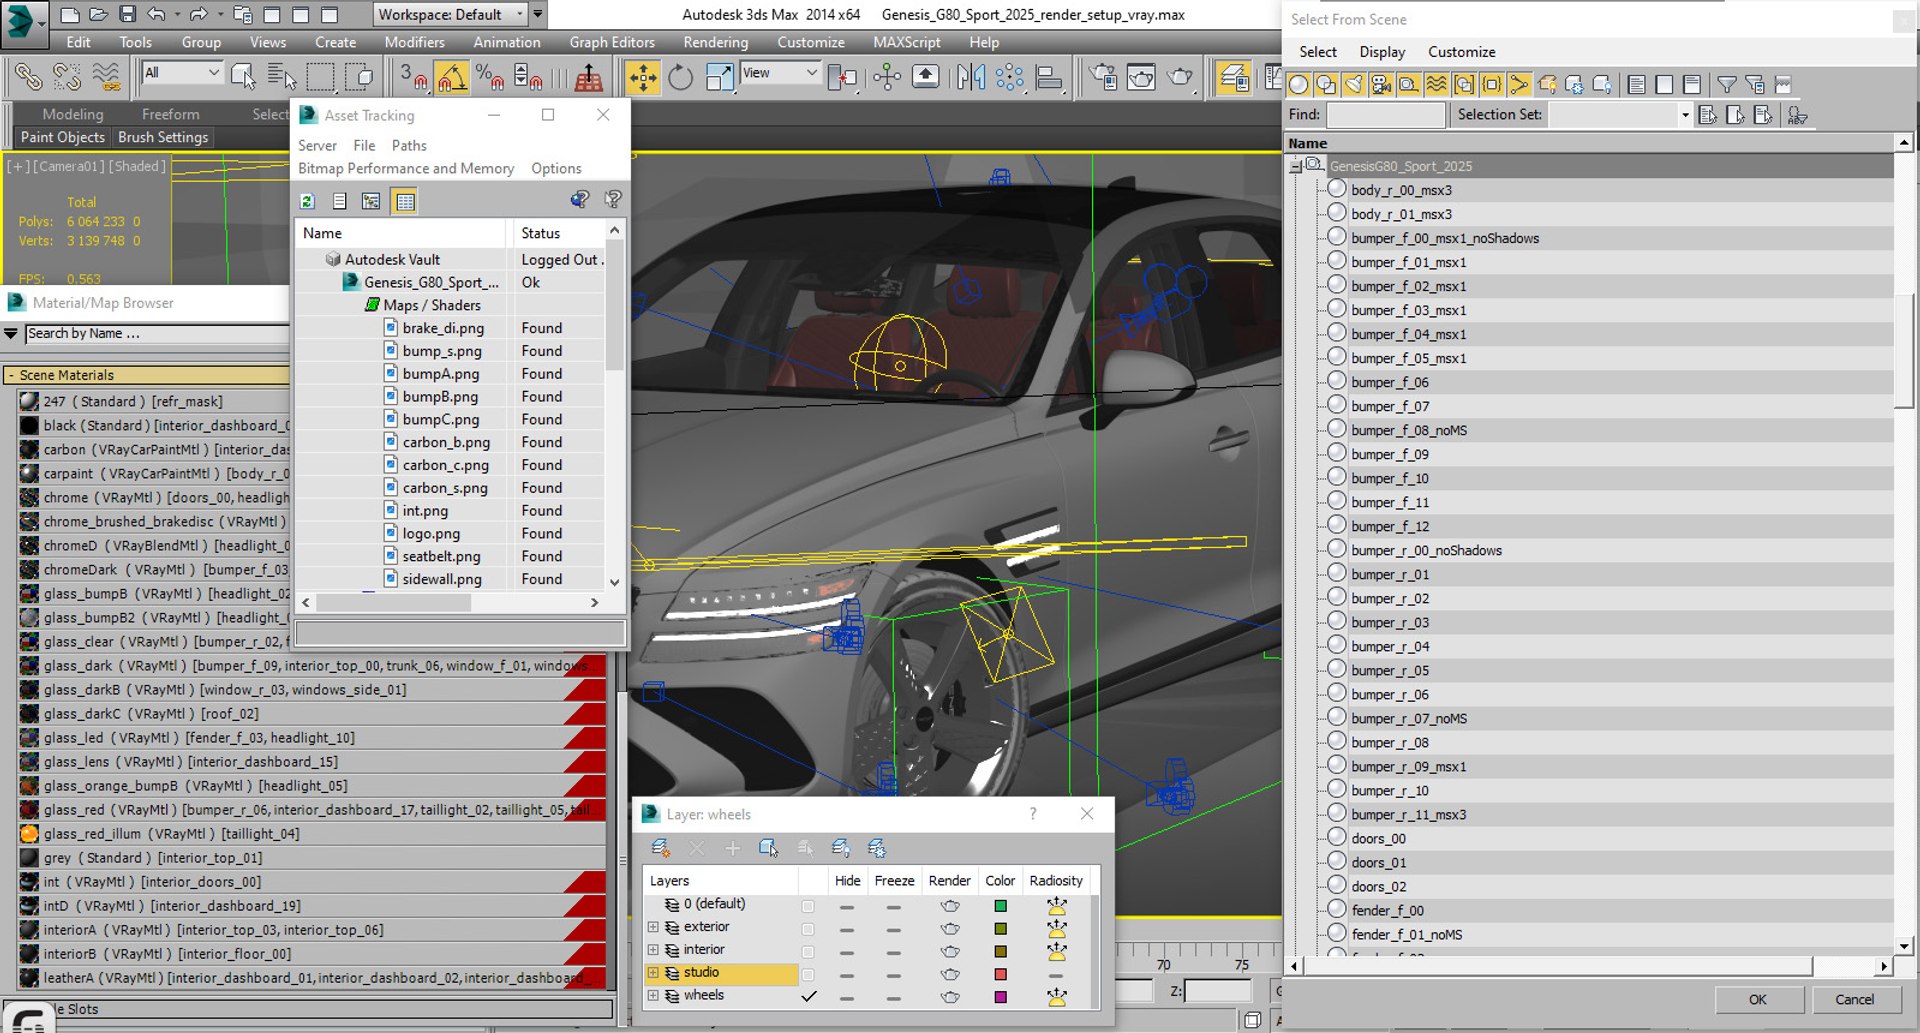Screen dimensions: 1920x1033
Task: Change the wheels layer color swatch
Action: pyautogui.click(x=1000, y=997)
